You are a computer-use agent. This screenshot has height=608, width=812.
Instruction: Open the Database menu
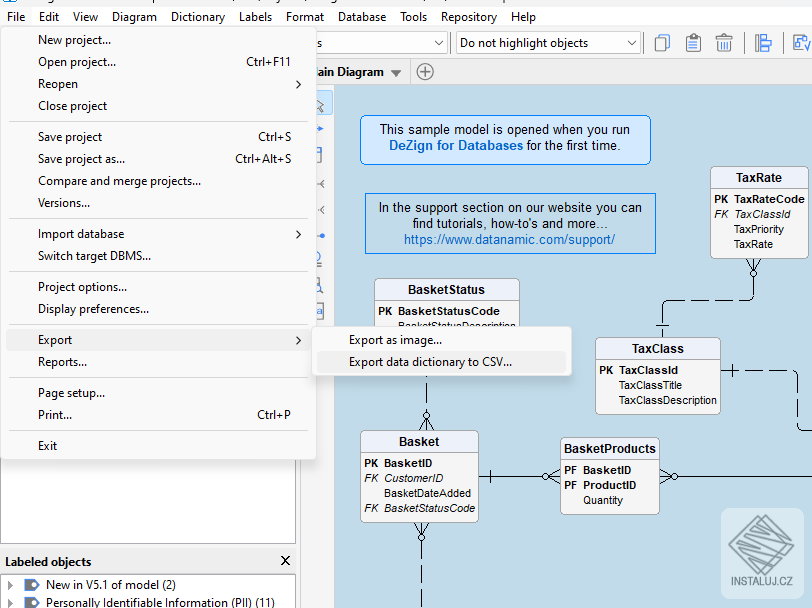(362, 17)
